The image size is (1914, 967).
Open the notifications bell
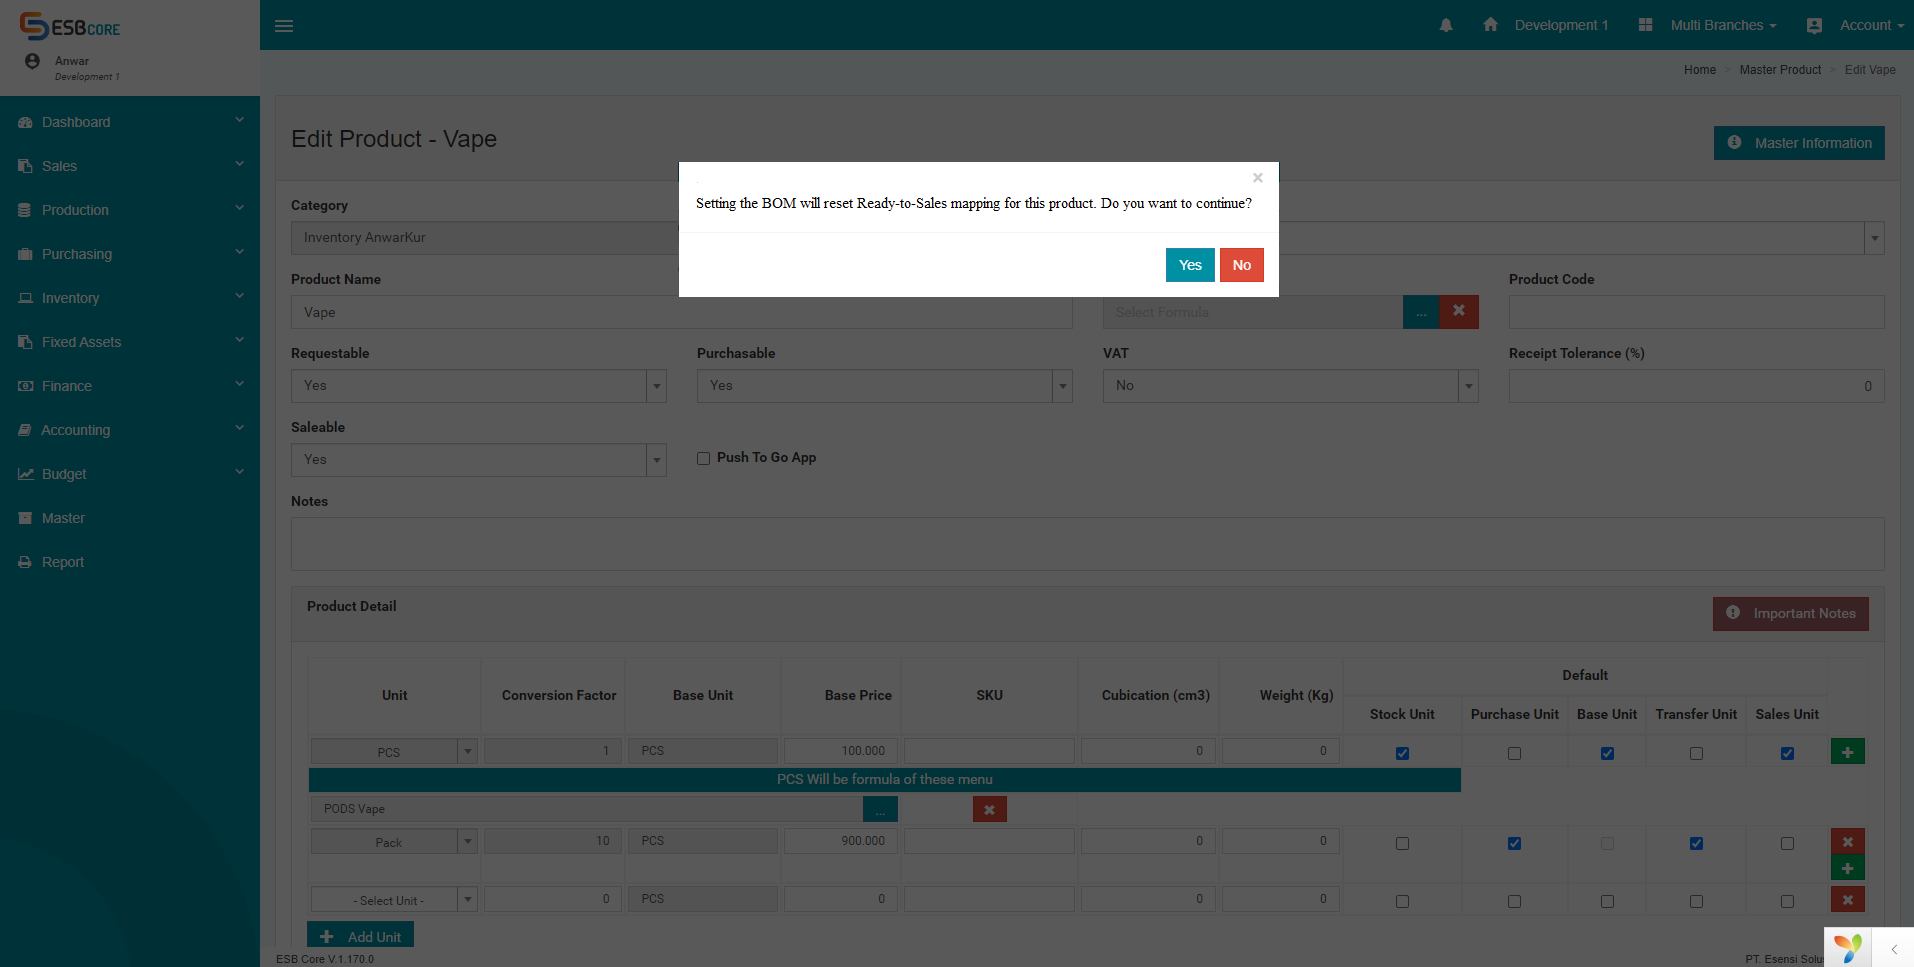click(x=1446, y=25)
